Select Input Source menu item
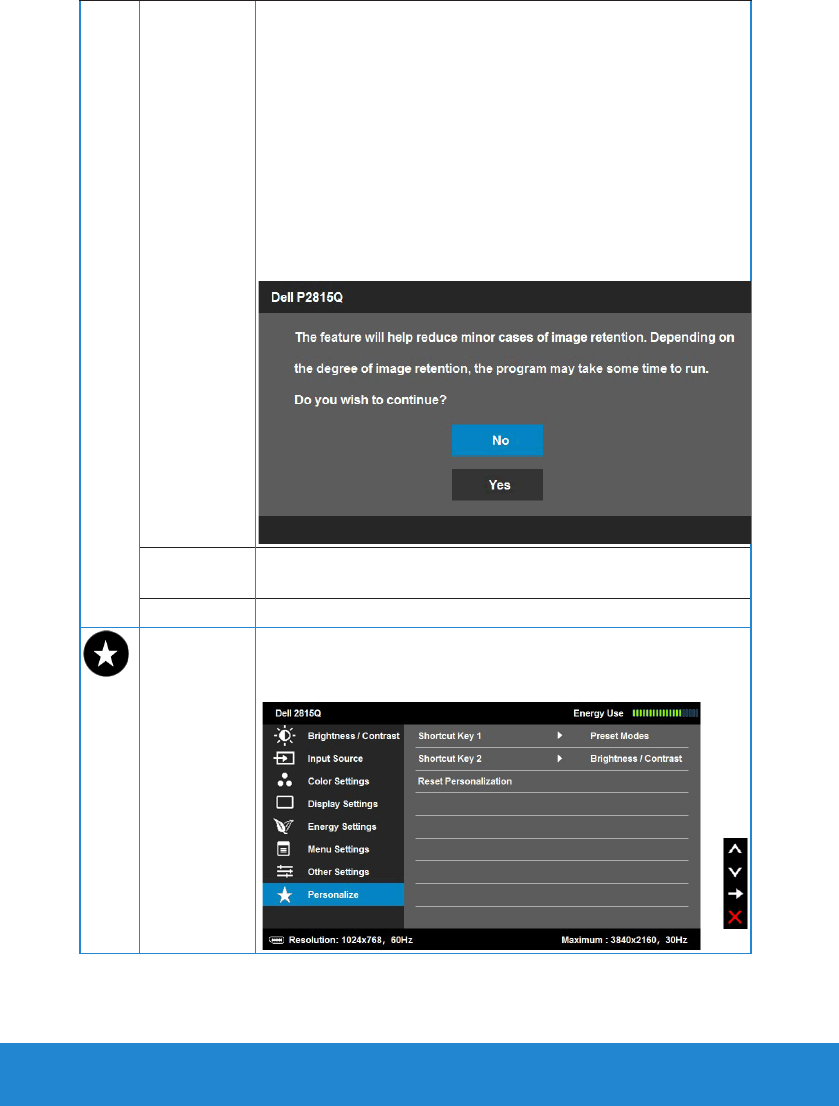 333,758
